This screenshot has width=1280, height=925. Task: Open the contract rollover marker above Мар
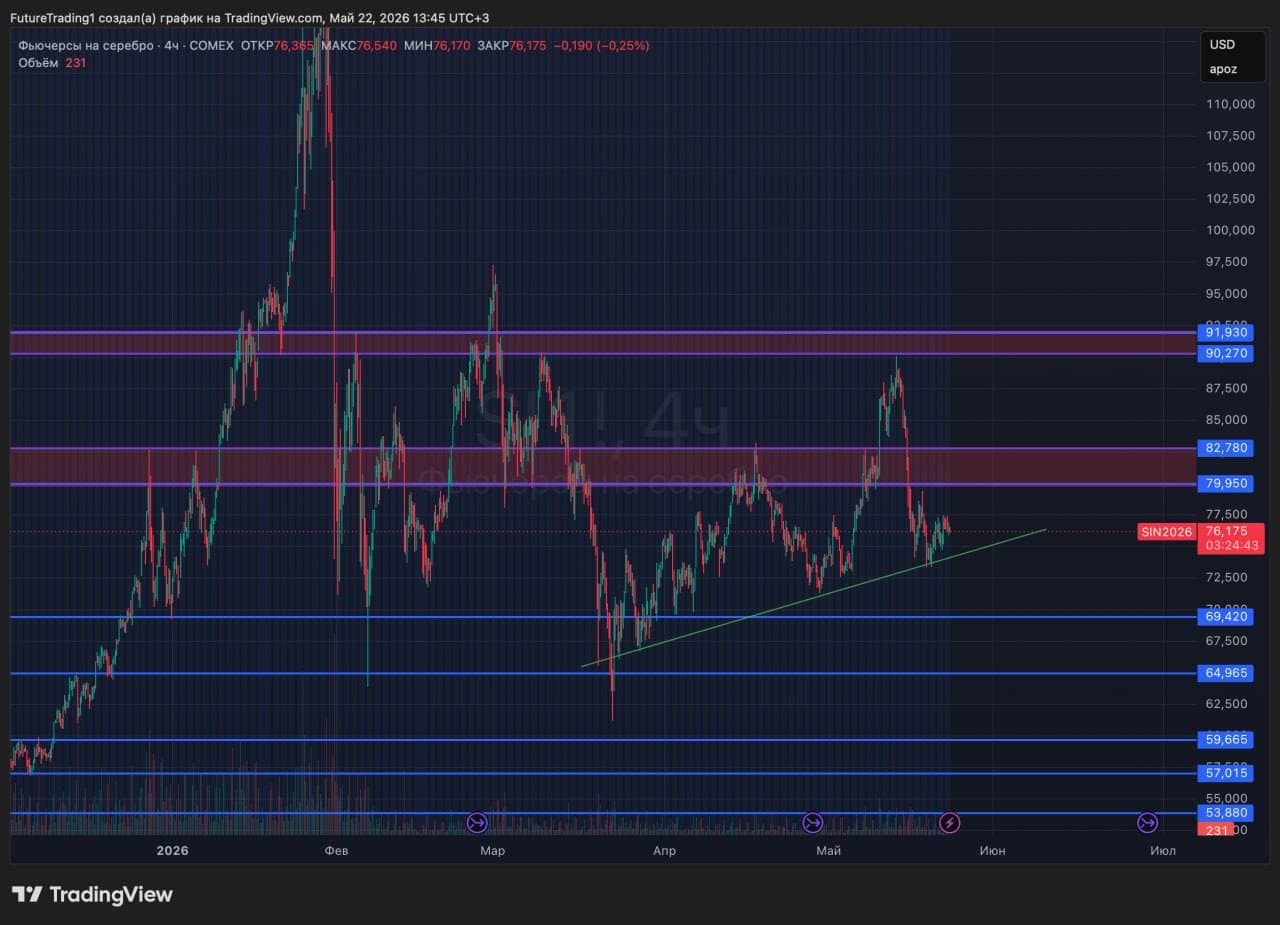pos(478,823)
